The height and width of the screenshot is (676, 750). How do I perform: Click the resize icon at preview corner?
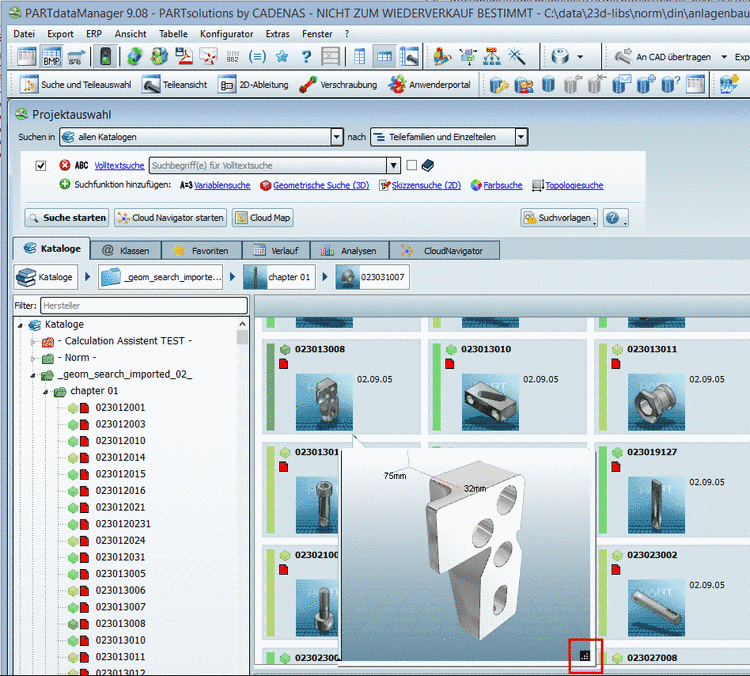click(585, 656)
